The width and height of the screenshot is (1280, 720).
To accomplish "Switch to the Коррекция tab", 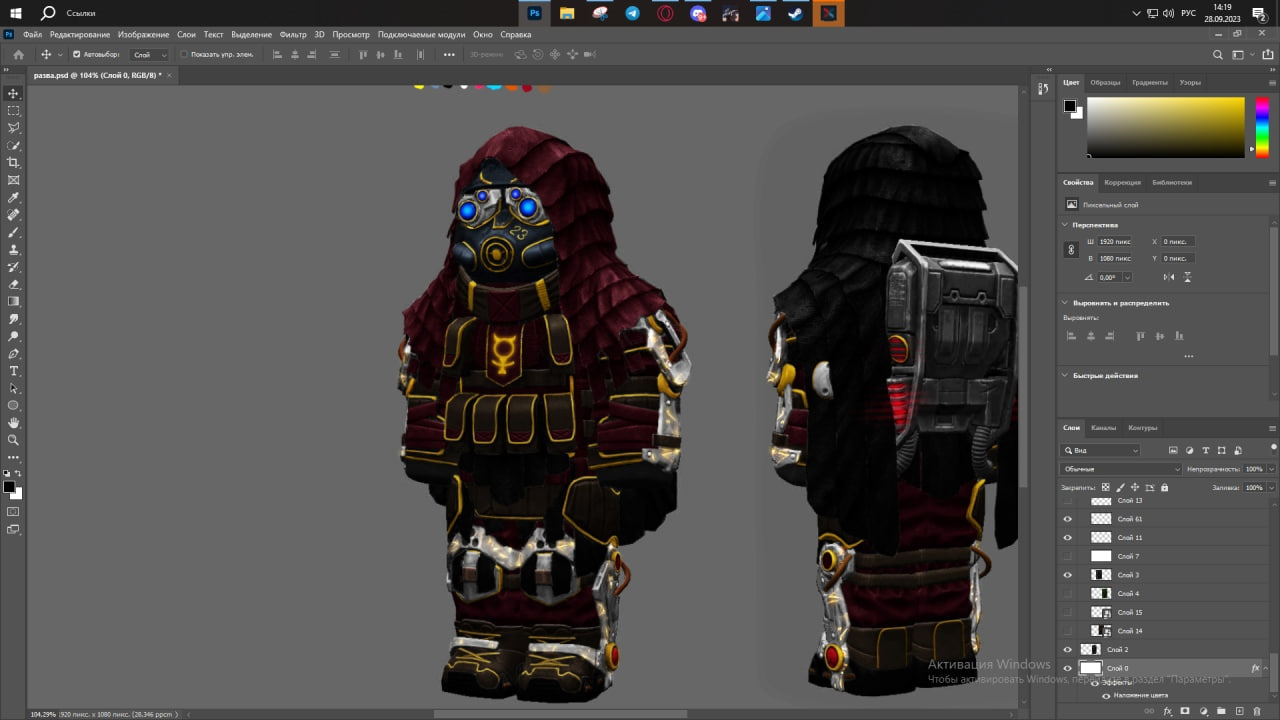I will pyautogui.click(x=1122, y=183).
